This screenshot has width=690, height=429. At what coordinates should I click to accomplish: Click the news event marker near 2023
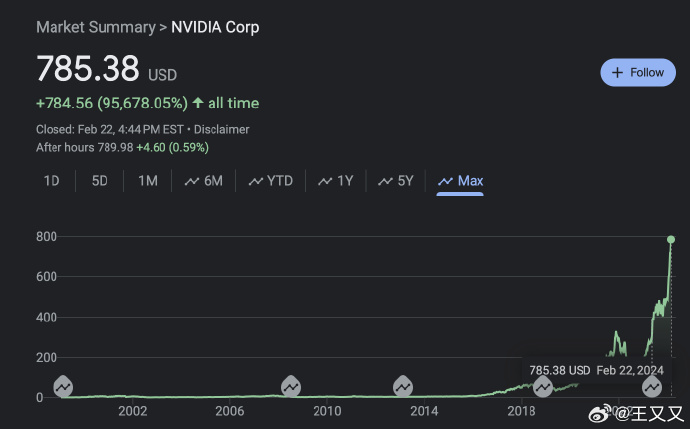[652, 386]
